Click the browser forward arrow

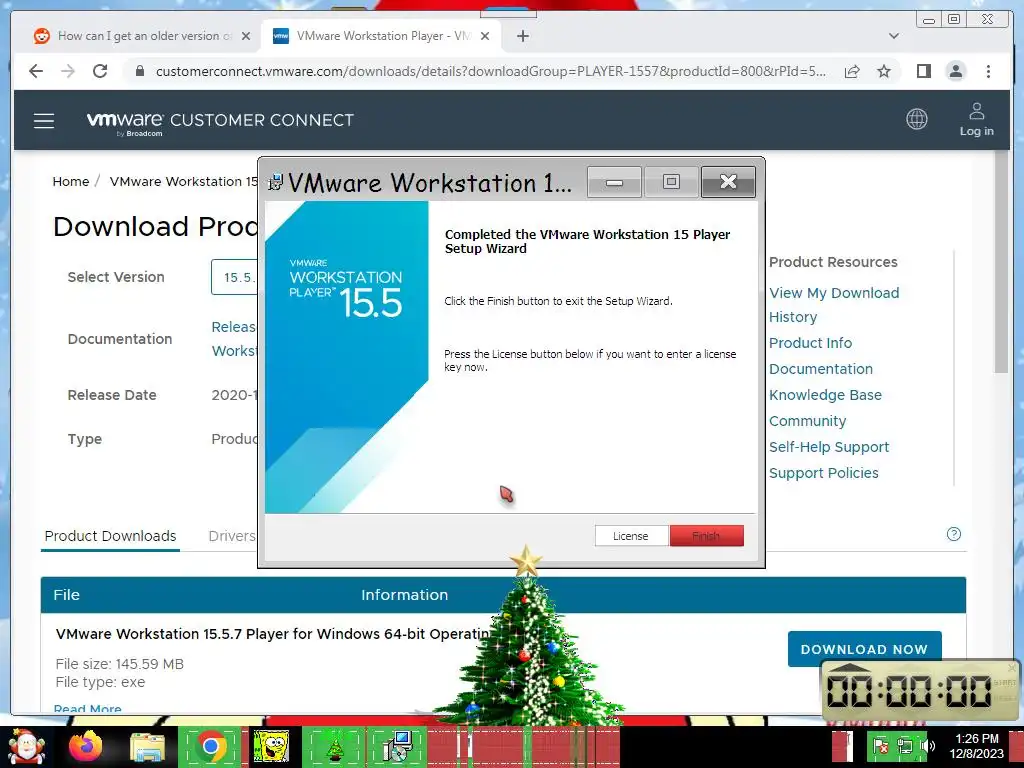[x=68, y=71]
